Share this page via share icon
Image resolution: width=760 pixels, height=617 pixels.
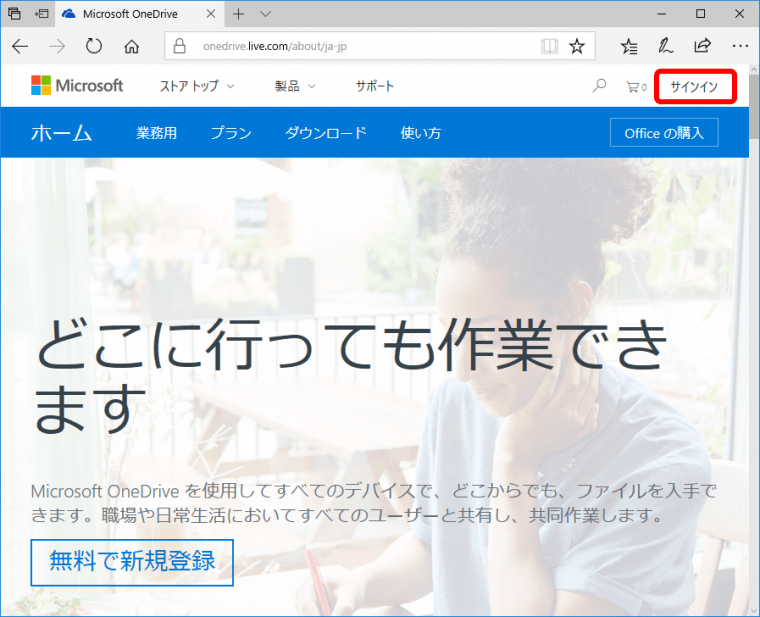702,46
